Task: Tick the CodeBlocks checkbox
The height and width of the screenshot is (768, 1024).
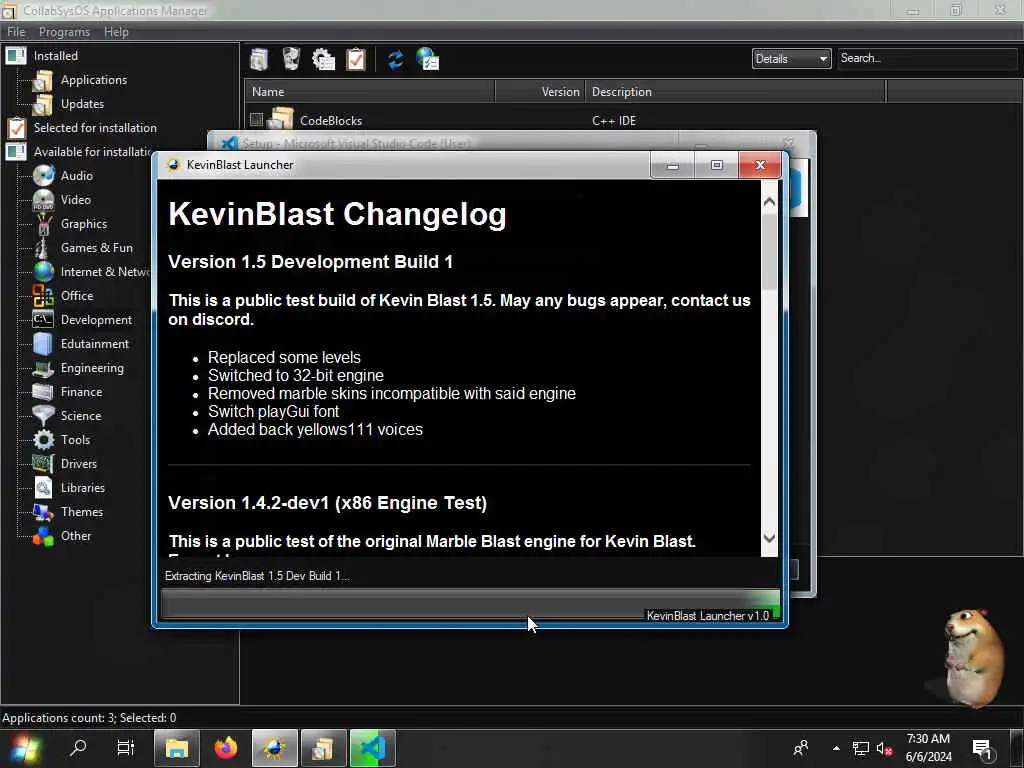Action: pyautogui.click(x=256, y=120)
